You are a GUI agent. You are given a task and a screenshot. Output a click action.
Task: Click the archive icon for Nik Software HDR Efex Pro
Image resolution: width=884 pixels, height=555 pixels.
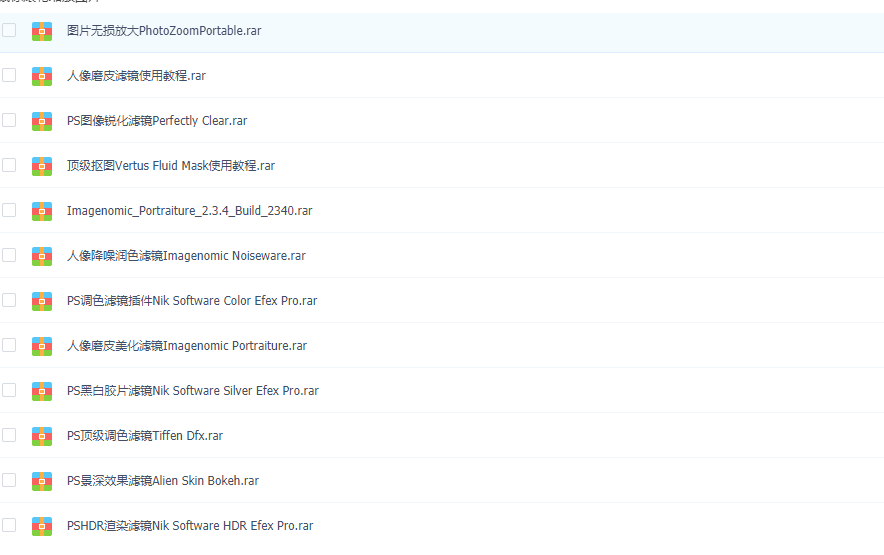coord(42,526)
